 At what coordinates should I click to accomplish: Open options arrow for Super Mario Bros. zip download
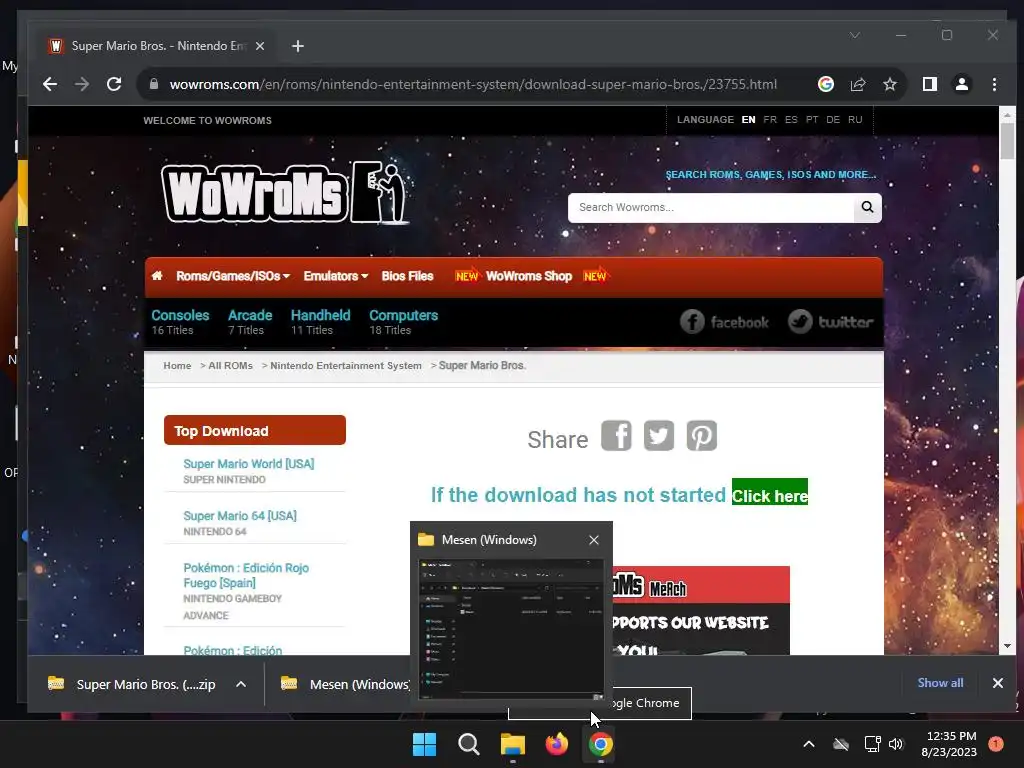click(x=241, y=684)
